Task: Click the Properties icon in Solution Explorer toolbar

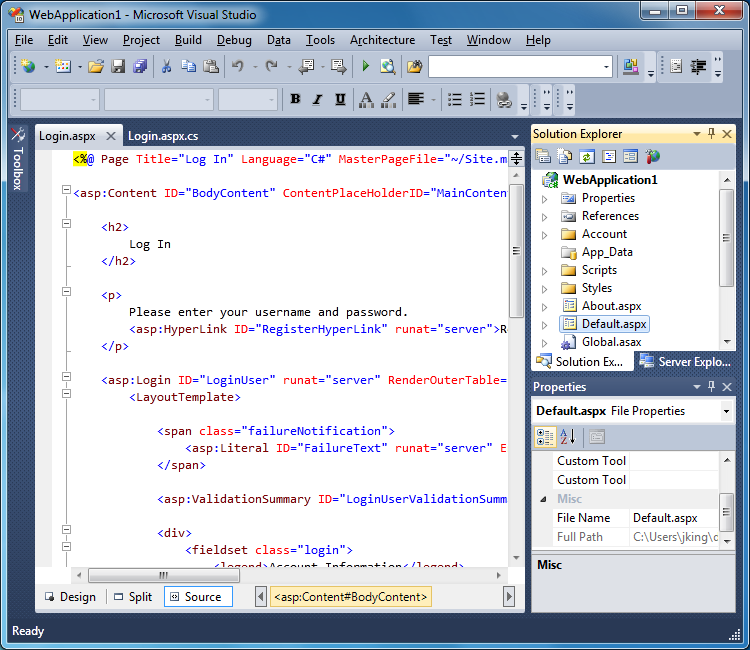Action: pyautogui.click(x=543, y=156)
